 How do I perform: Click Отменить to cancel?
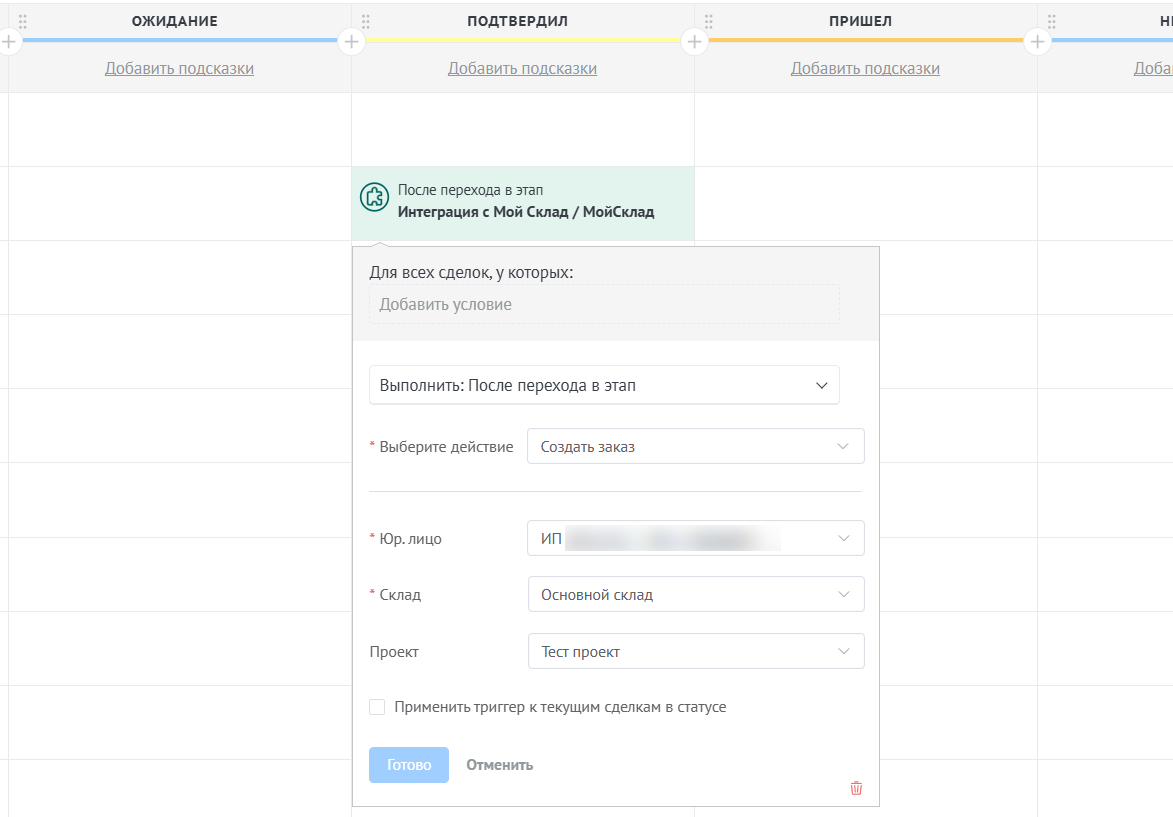tap(500, 765)
